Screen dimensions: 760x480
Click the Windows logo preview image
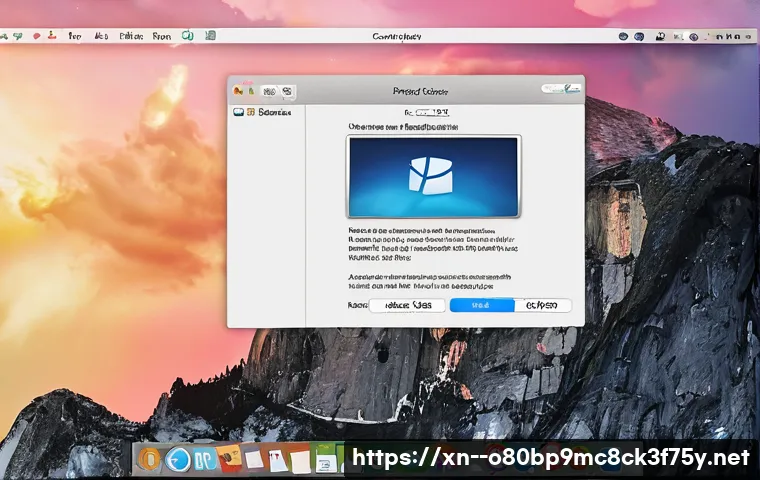(x=432, y=177)
